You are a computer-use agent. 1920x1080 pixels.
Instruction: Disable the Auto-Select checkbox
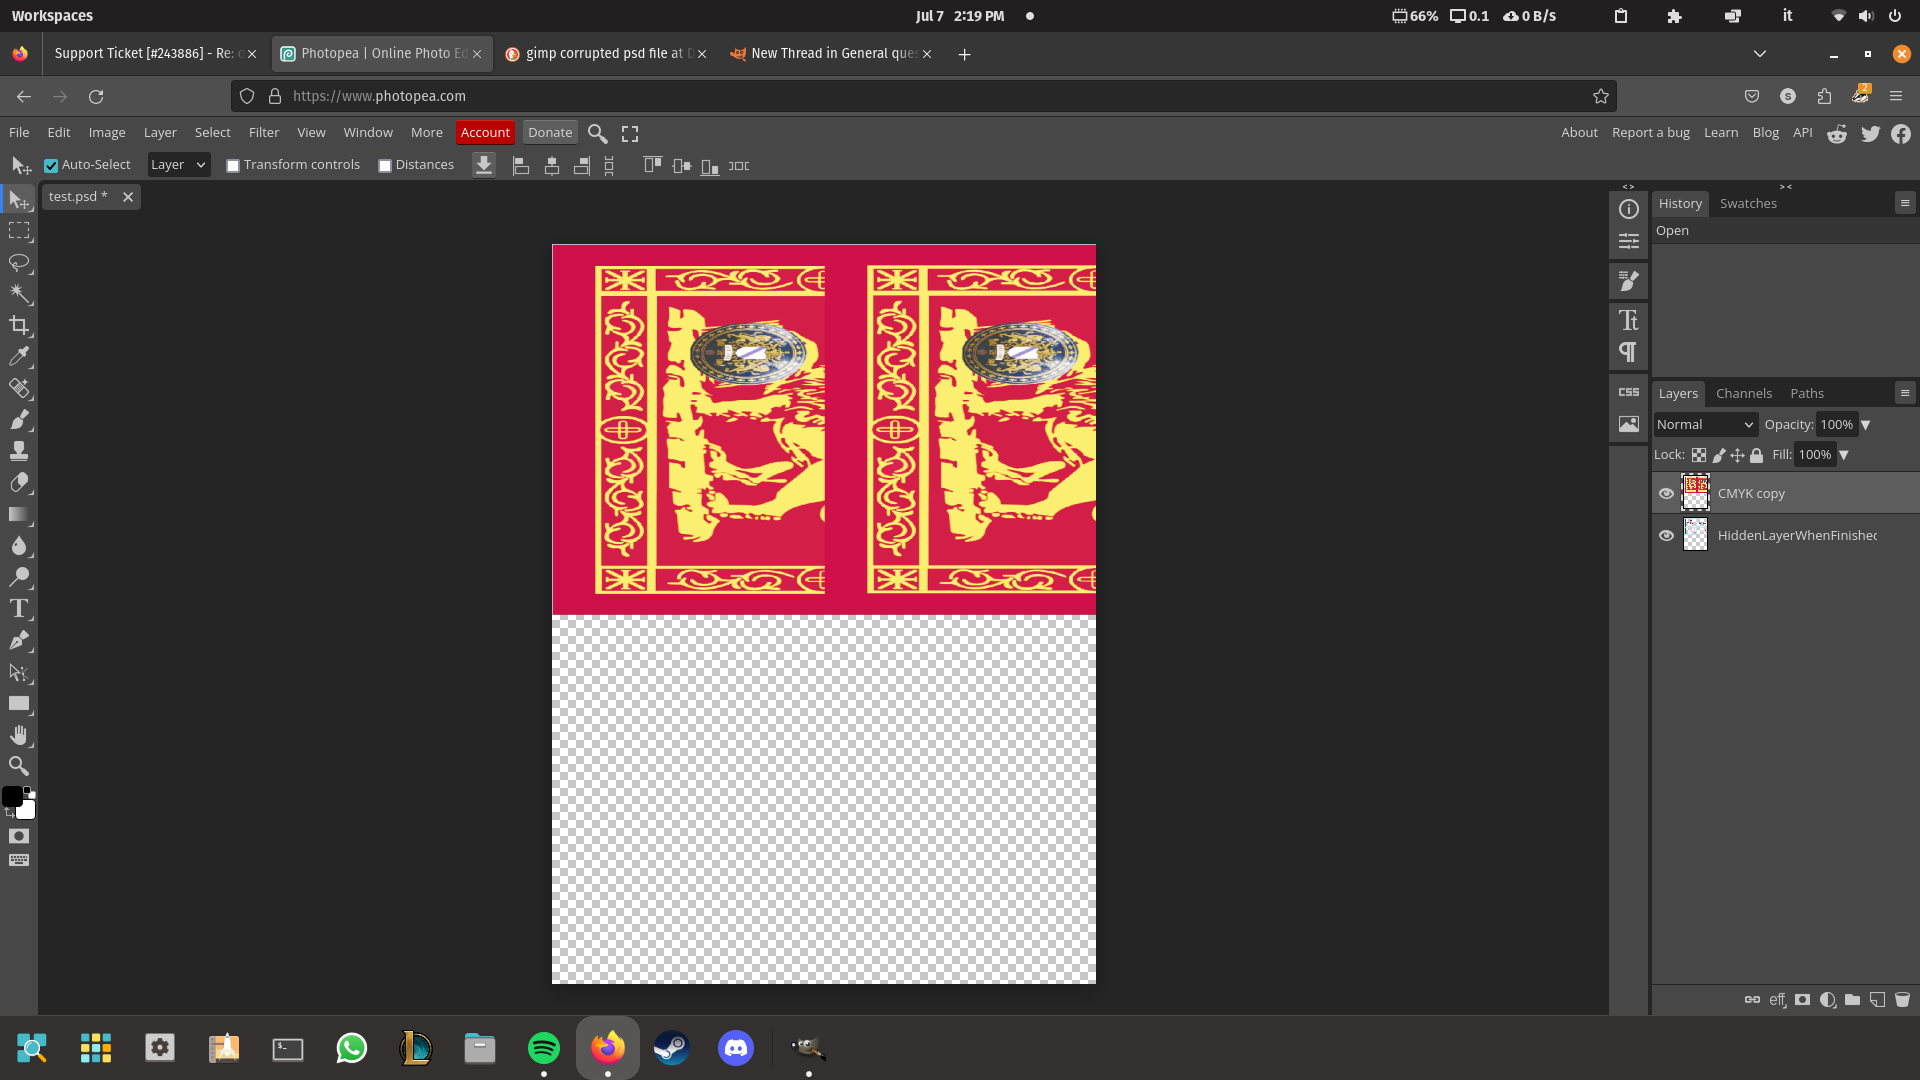click(x=51, y=166)
